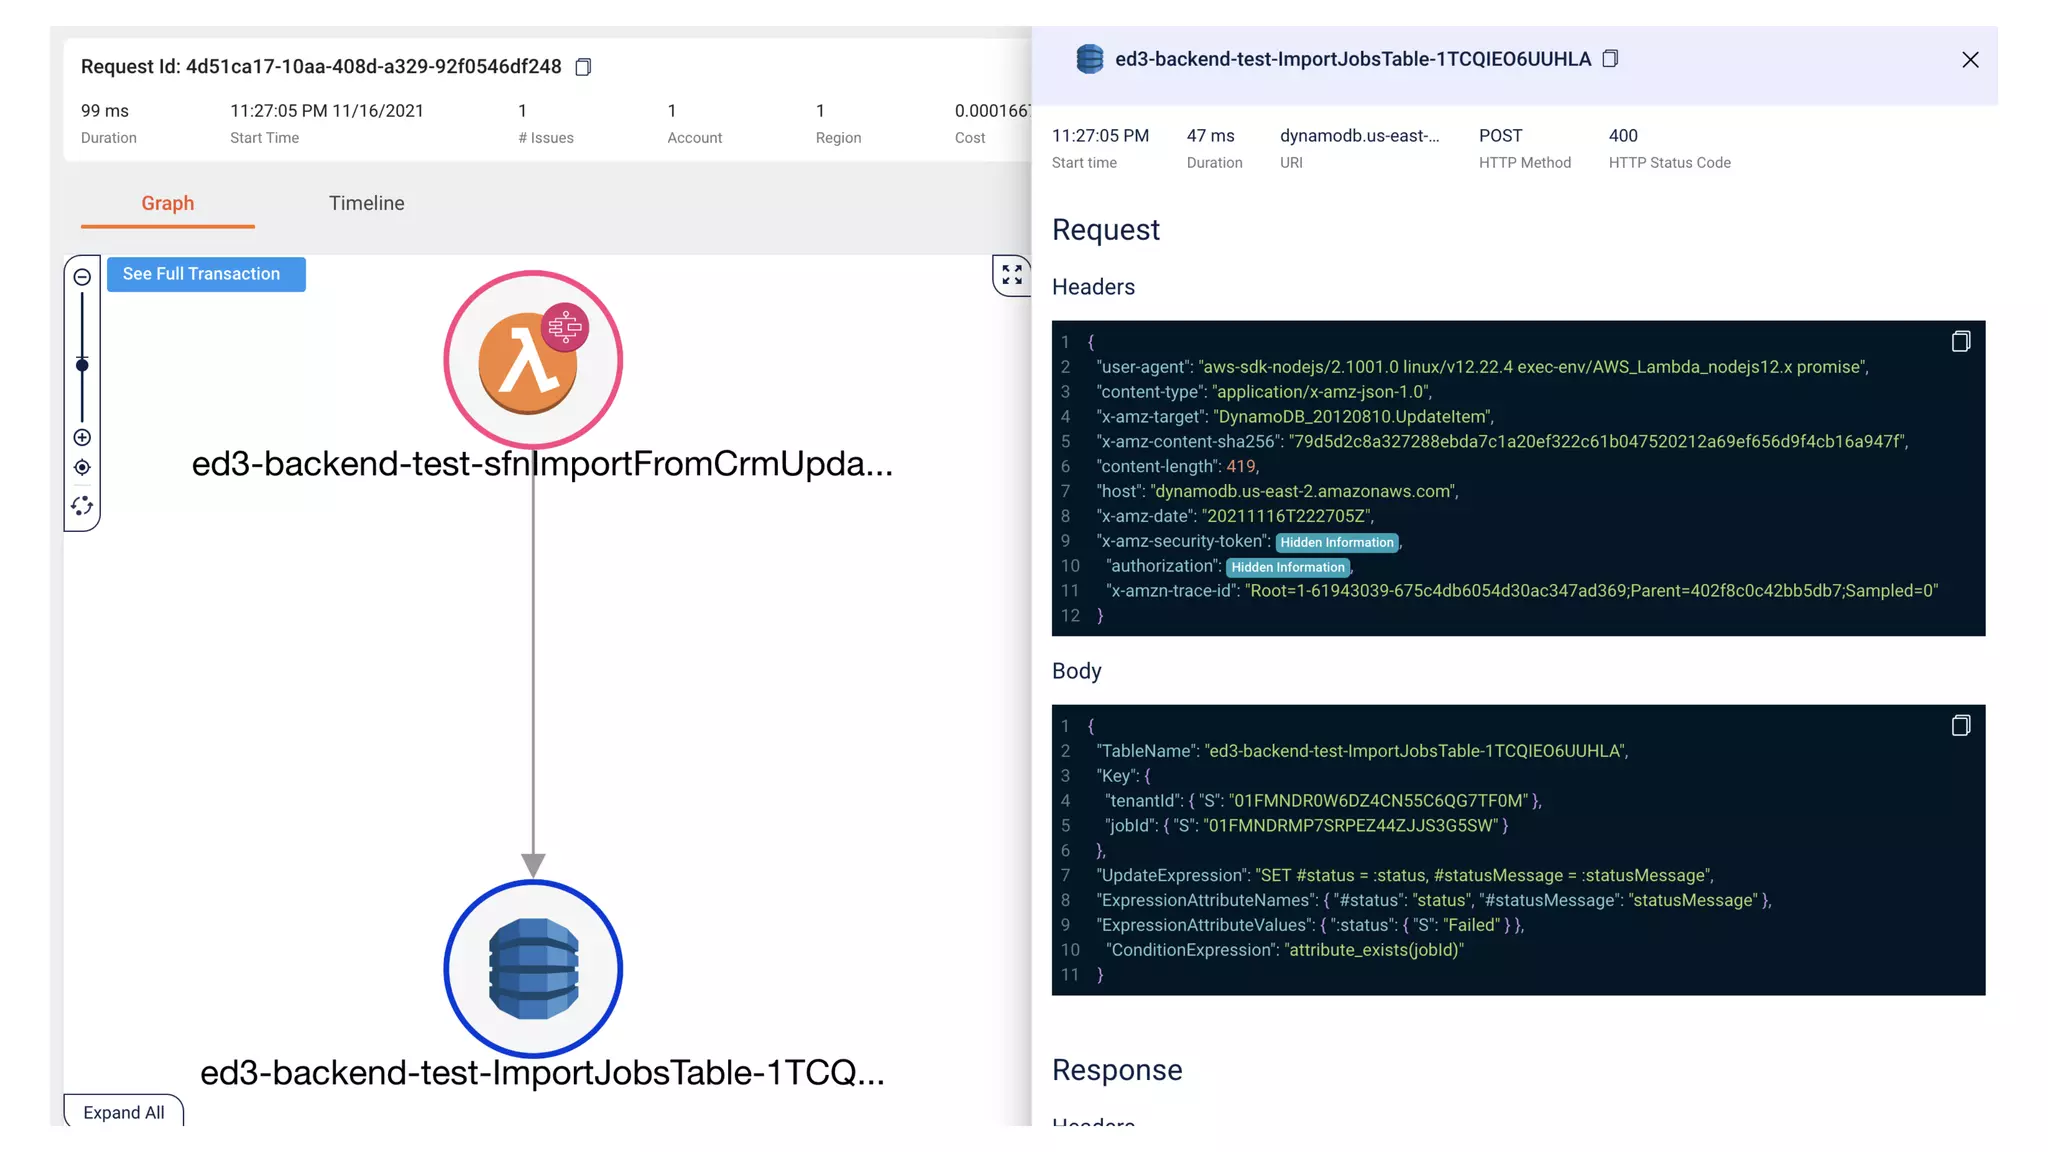The height and width of the screenshot is (1152, 2048).
Task: Click the 47 ms Duration value
Action: pos(1211,136)
